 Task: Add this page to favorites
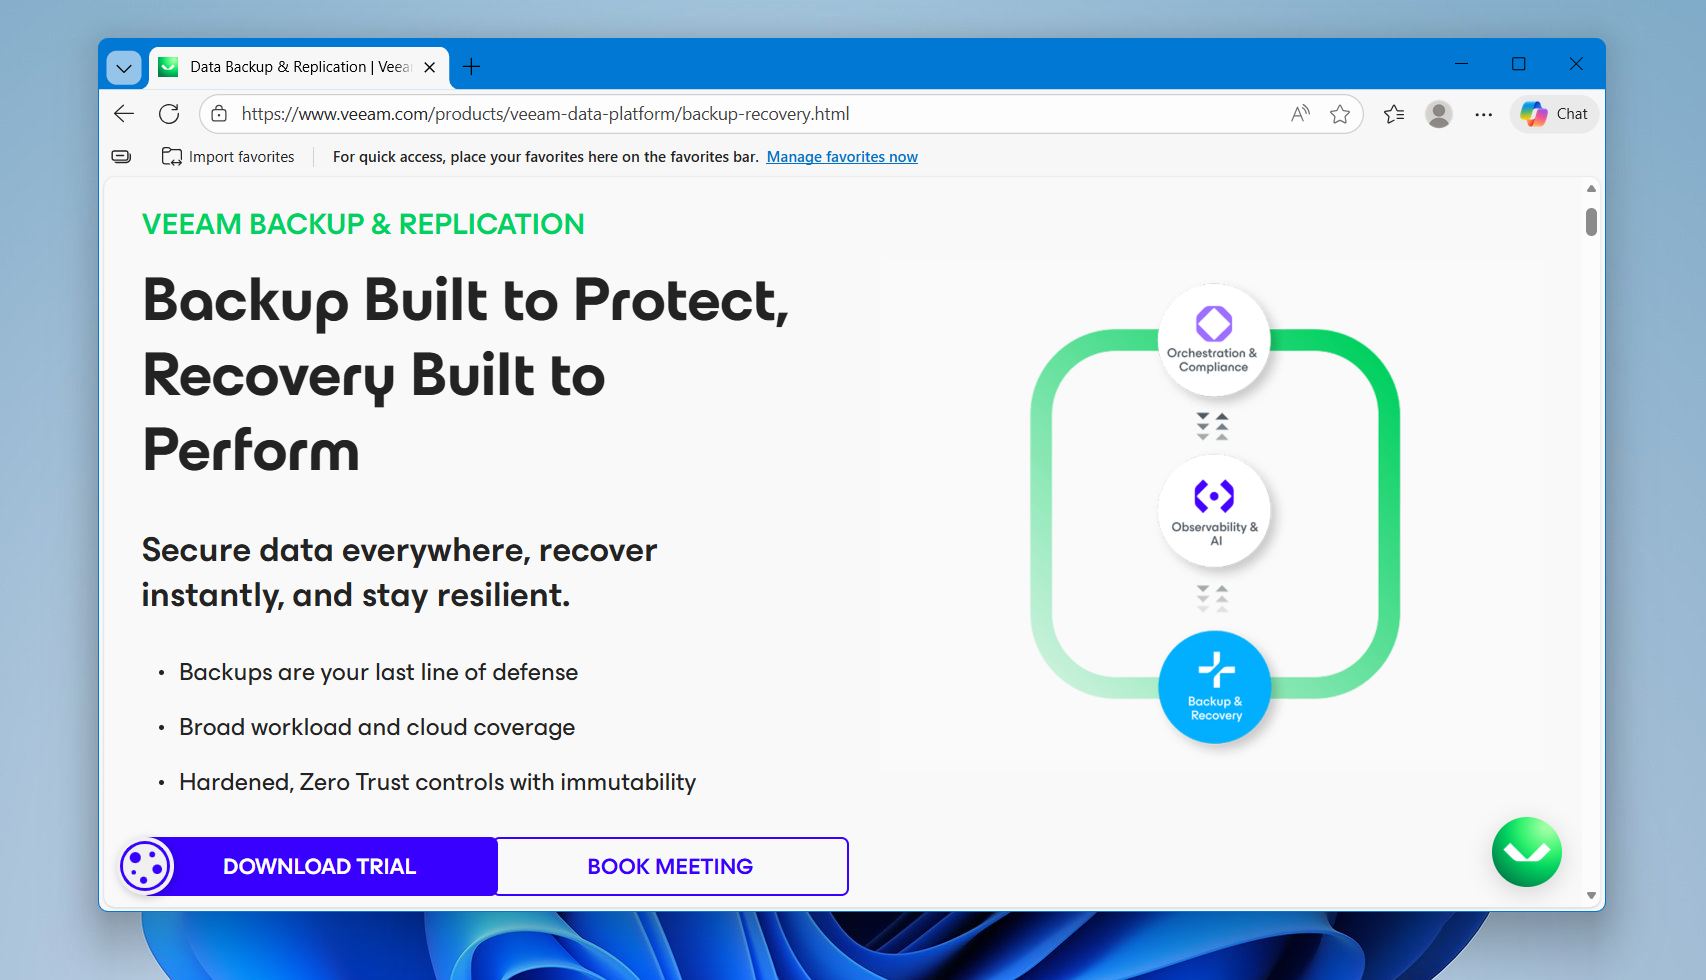point(1340,113)
